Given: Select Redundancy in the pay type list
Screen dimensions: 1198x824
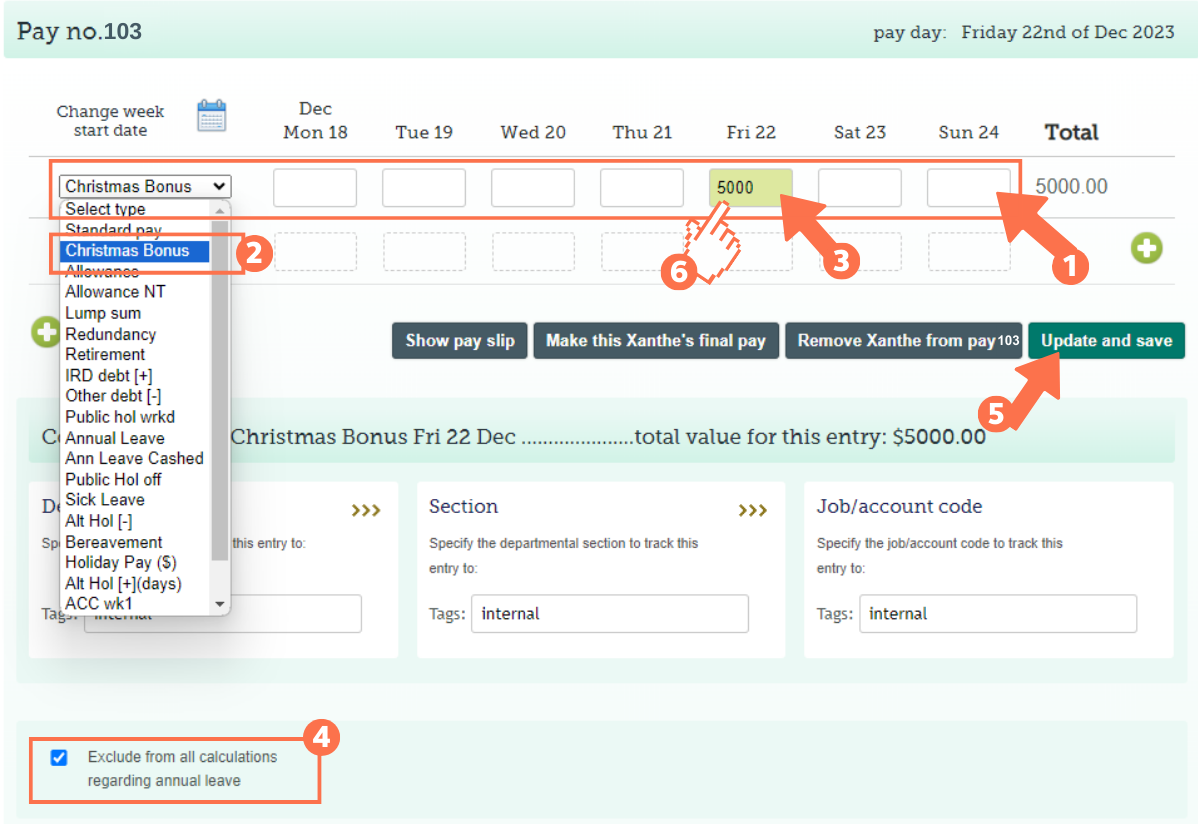Looking at the screenshot, I should point(110,334).
